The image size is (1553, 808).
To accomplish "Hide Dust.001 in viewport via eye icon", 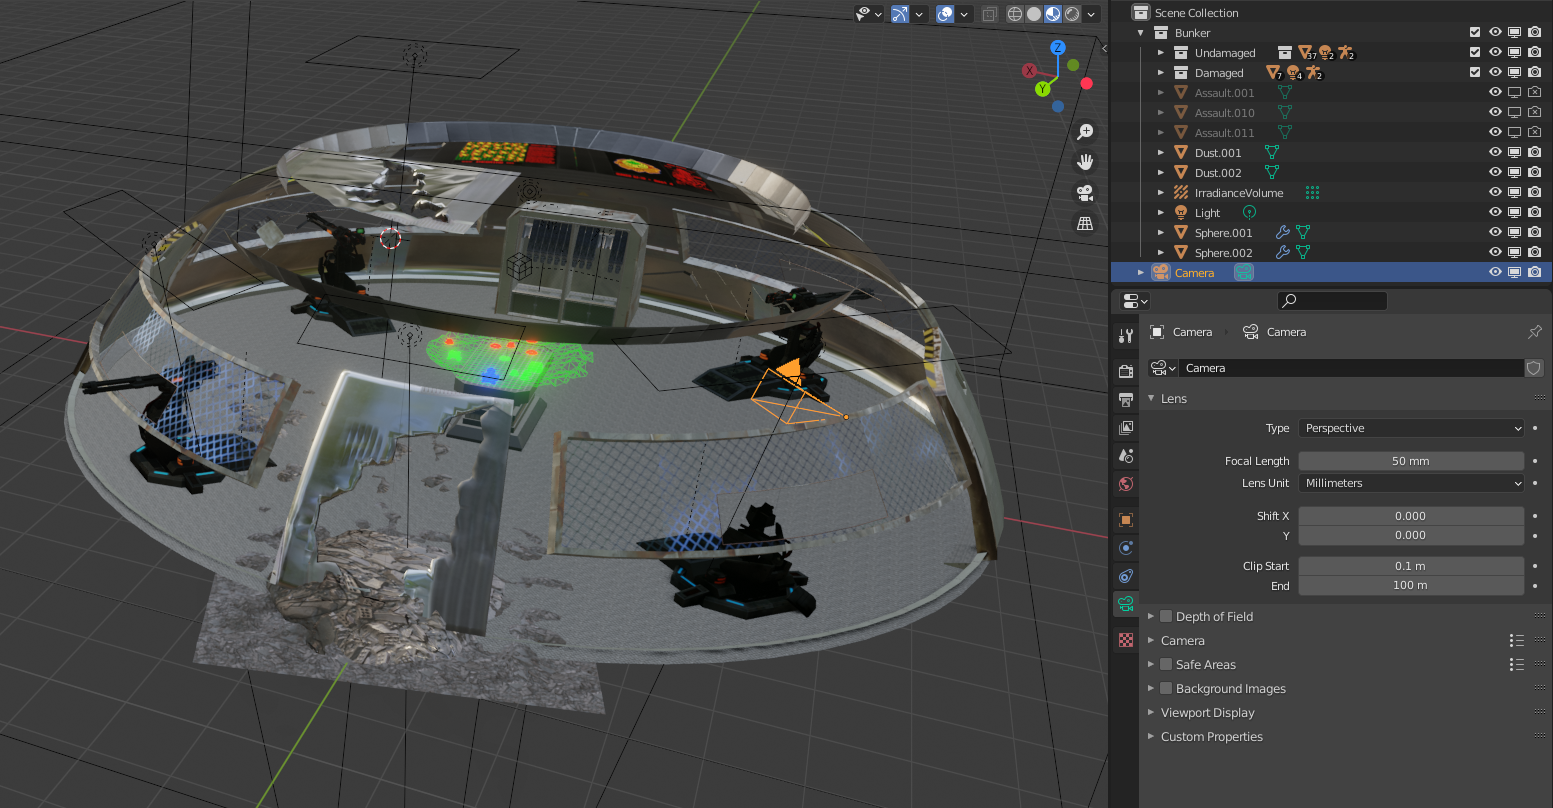I will point(1495,152).
